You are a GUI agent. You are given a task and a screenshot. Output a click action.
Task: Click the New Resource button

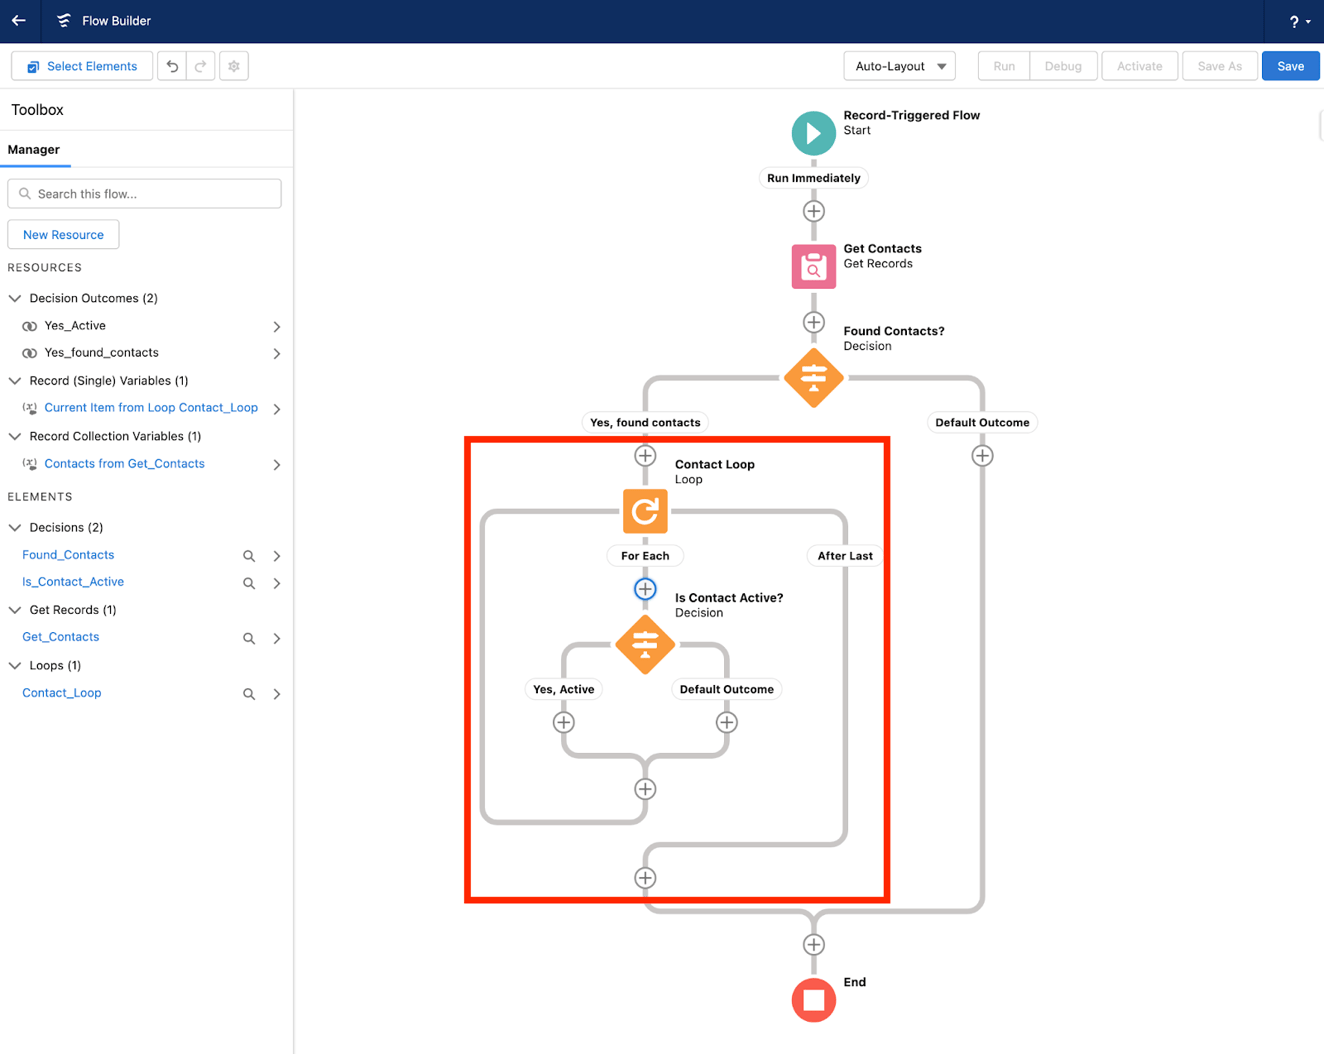coord(63,234)
